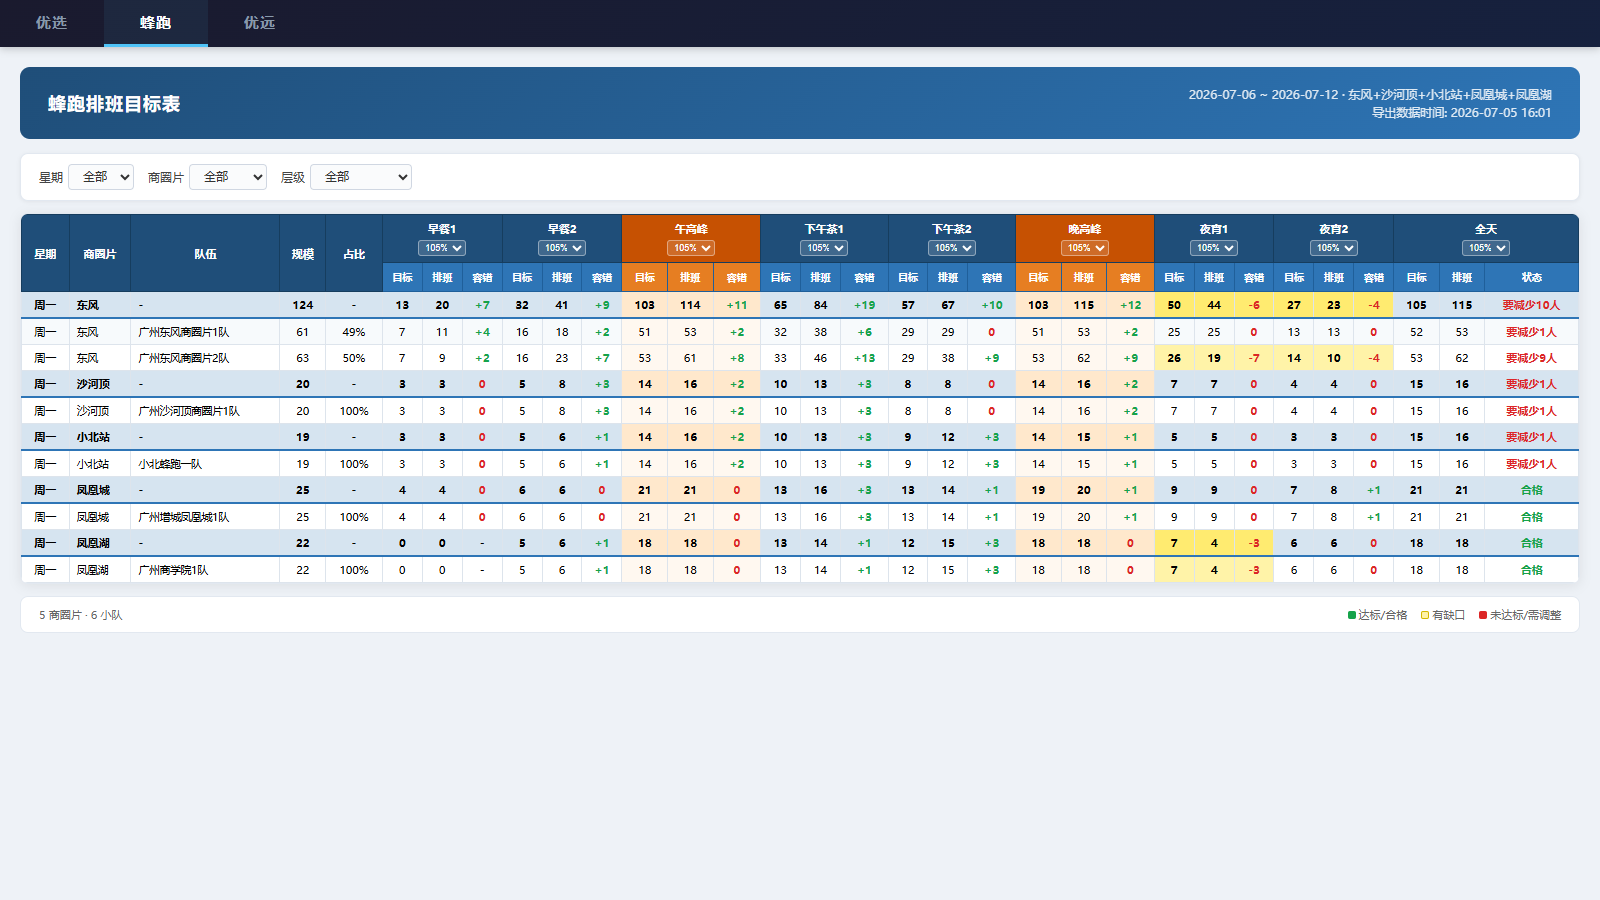Open the 夜宵1 percentage dropdown

click(1214, 248)
